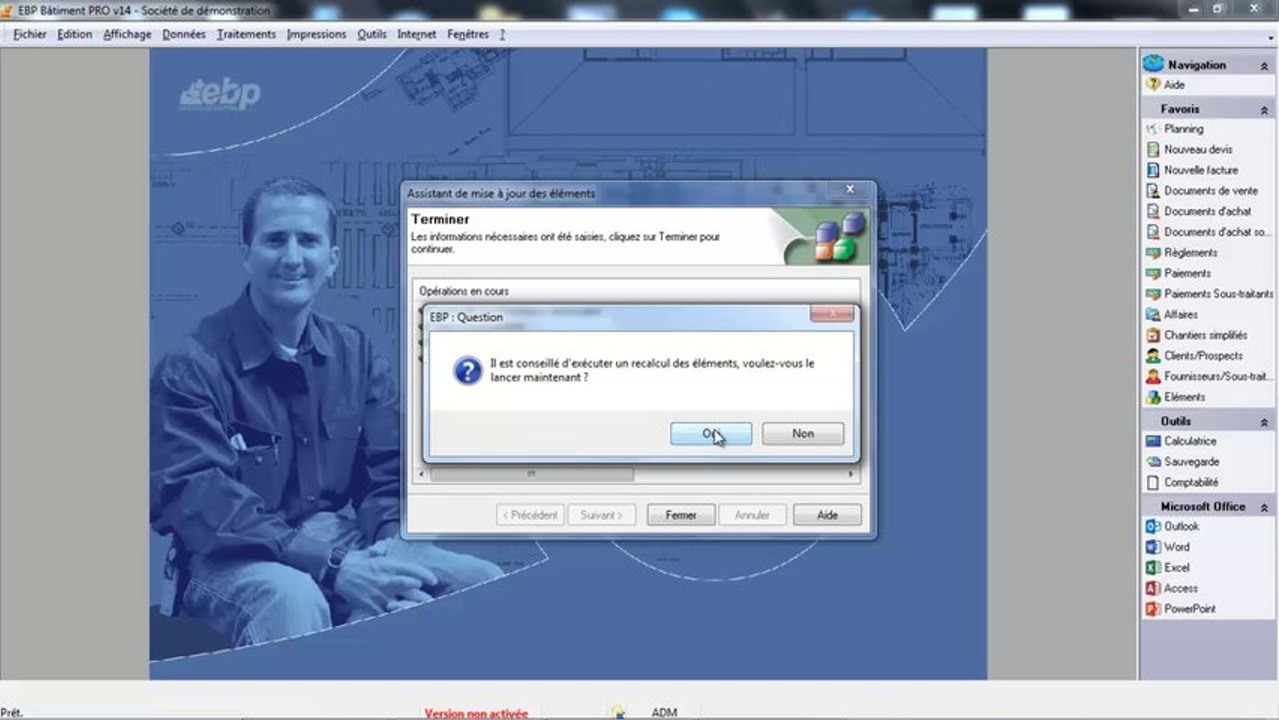The height and width of the screenshot is (720, 1279).
Task: Click the Aide help icon in Navigation
Action: [x=1153, y=85]
